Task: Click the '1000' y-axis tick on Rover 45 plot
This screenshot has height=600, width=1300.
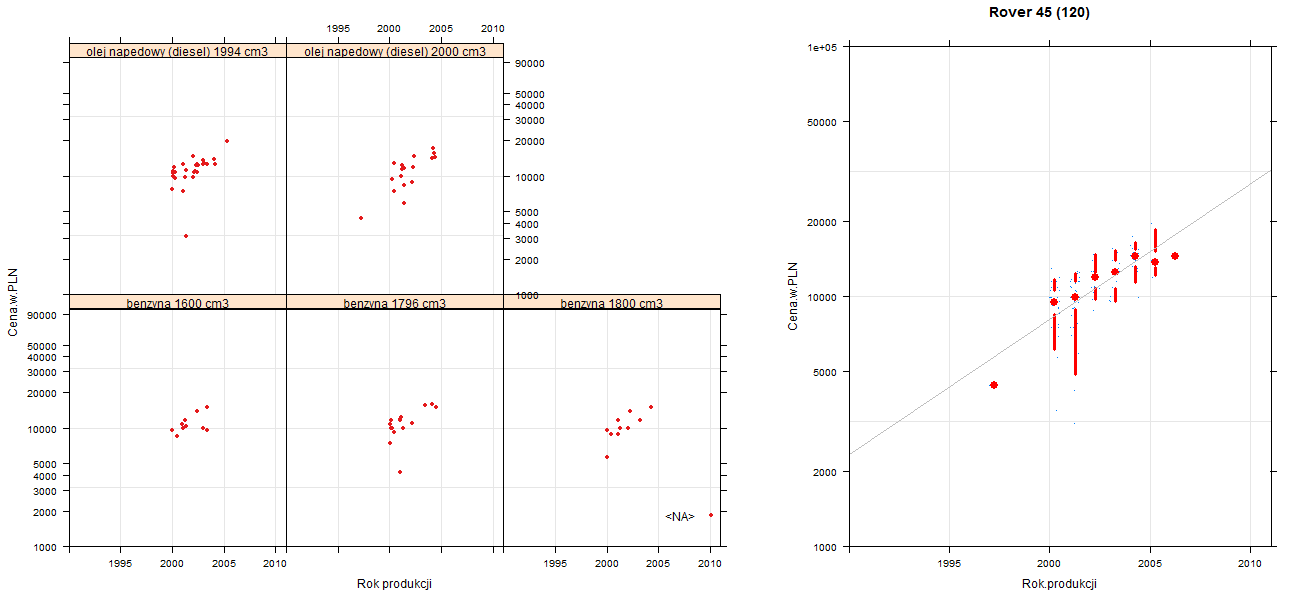Action: (825, 546)
